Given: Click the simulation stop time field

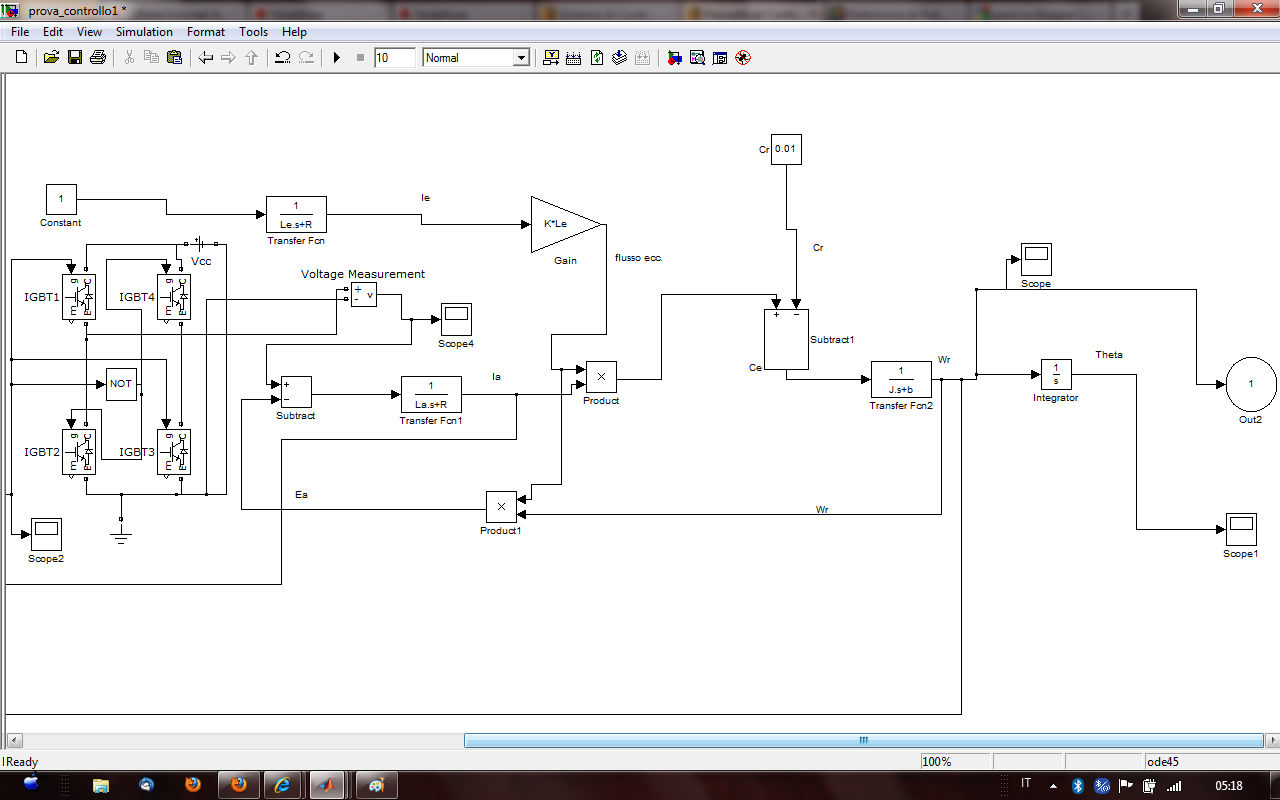Looking at the screenshot, I should click(394, 58).
